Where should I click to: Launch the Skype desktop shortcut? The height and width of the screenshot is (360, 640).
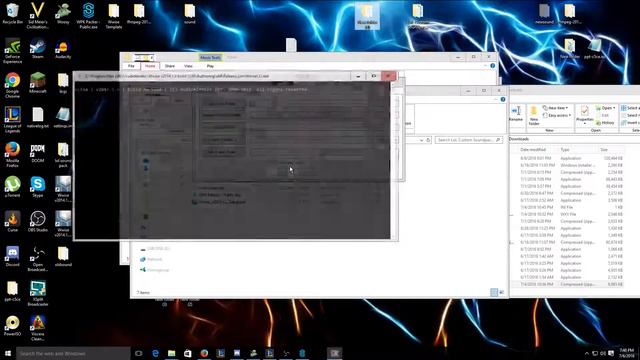point(38,187)
